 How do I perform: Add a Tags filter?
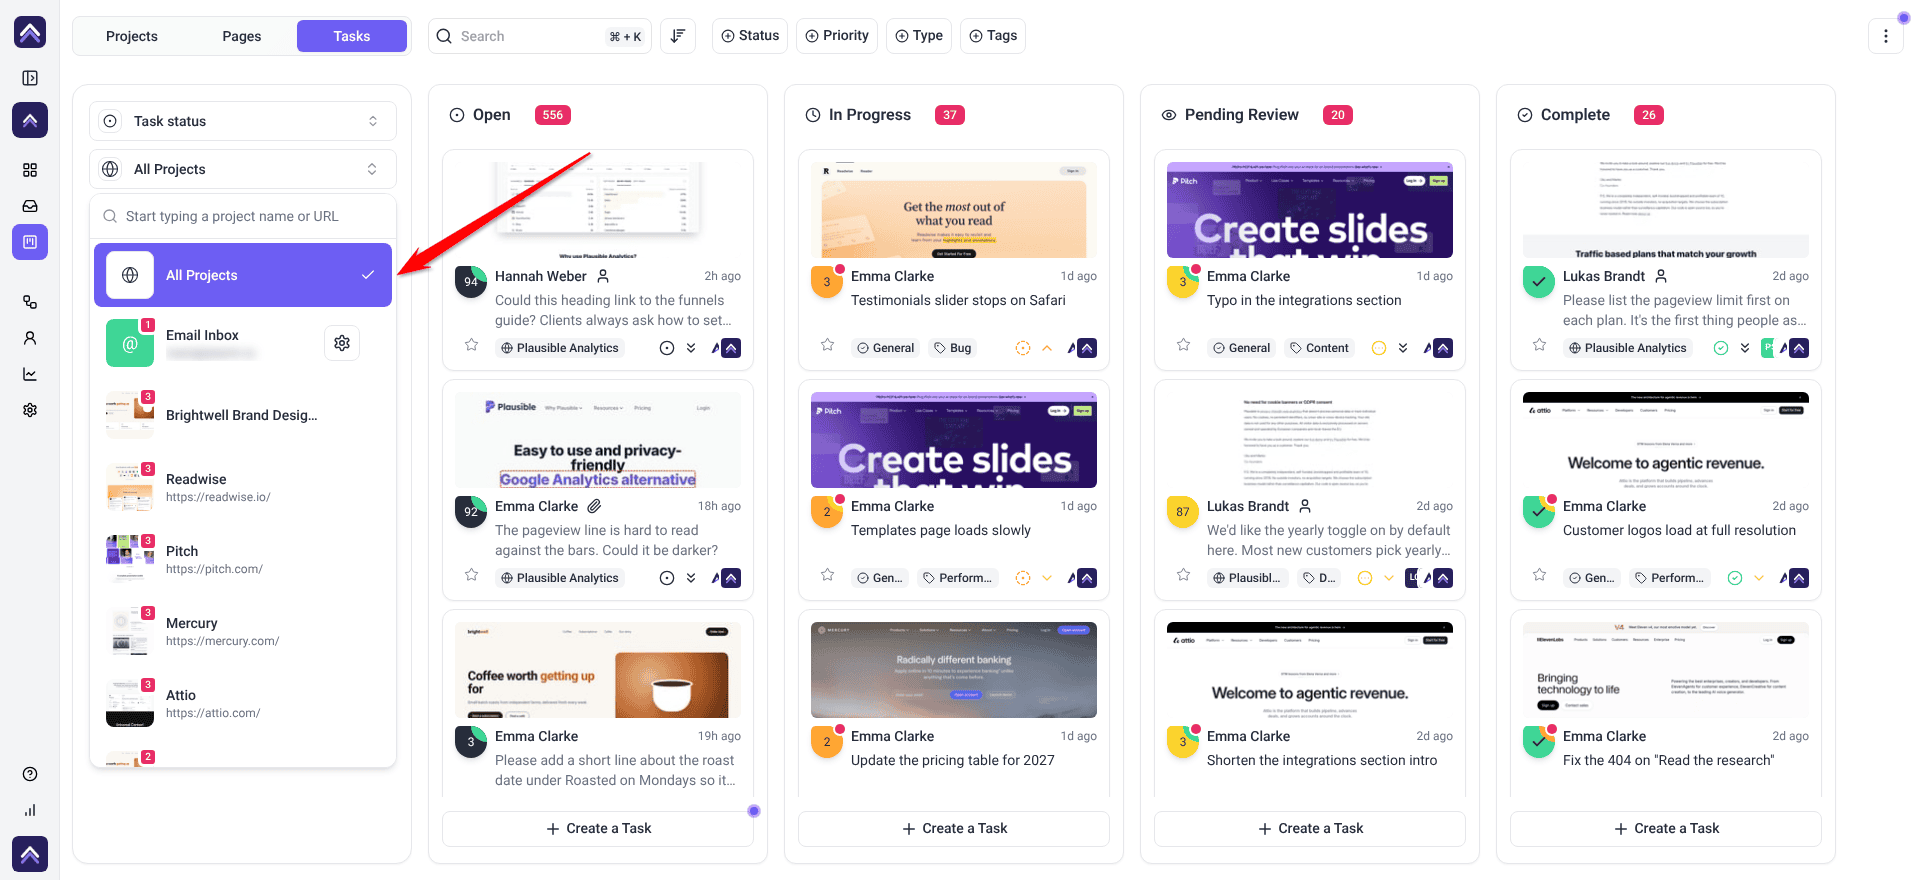pyautogui.click(x=993, y=36)
